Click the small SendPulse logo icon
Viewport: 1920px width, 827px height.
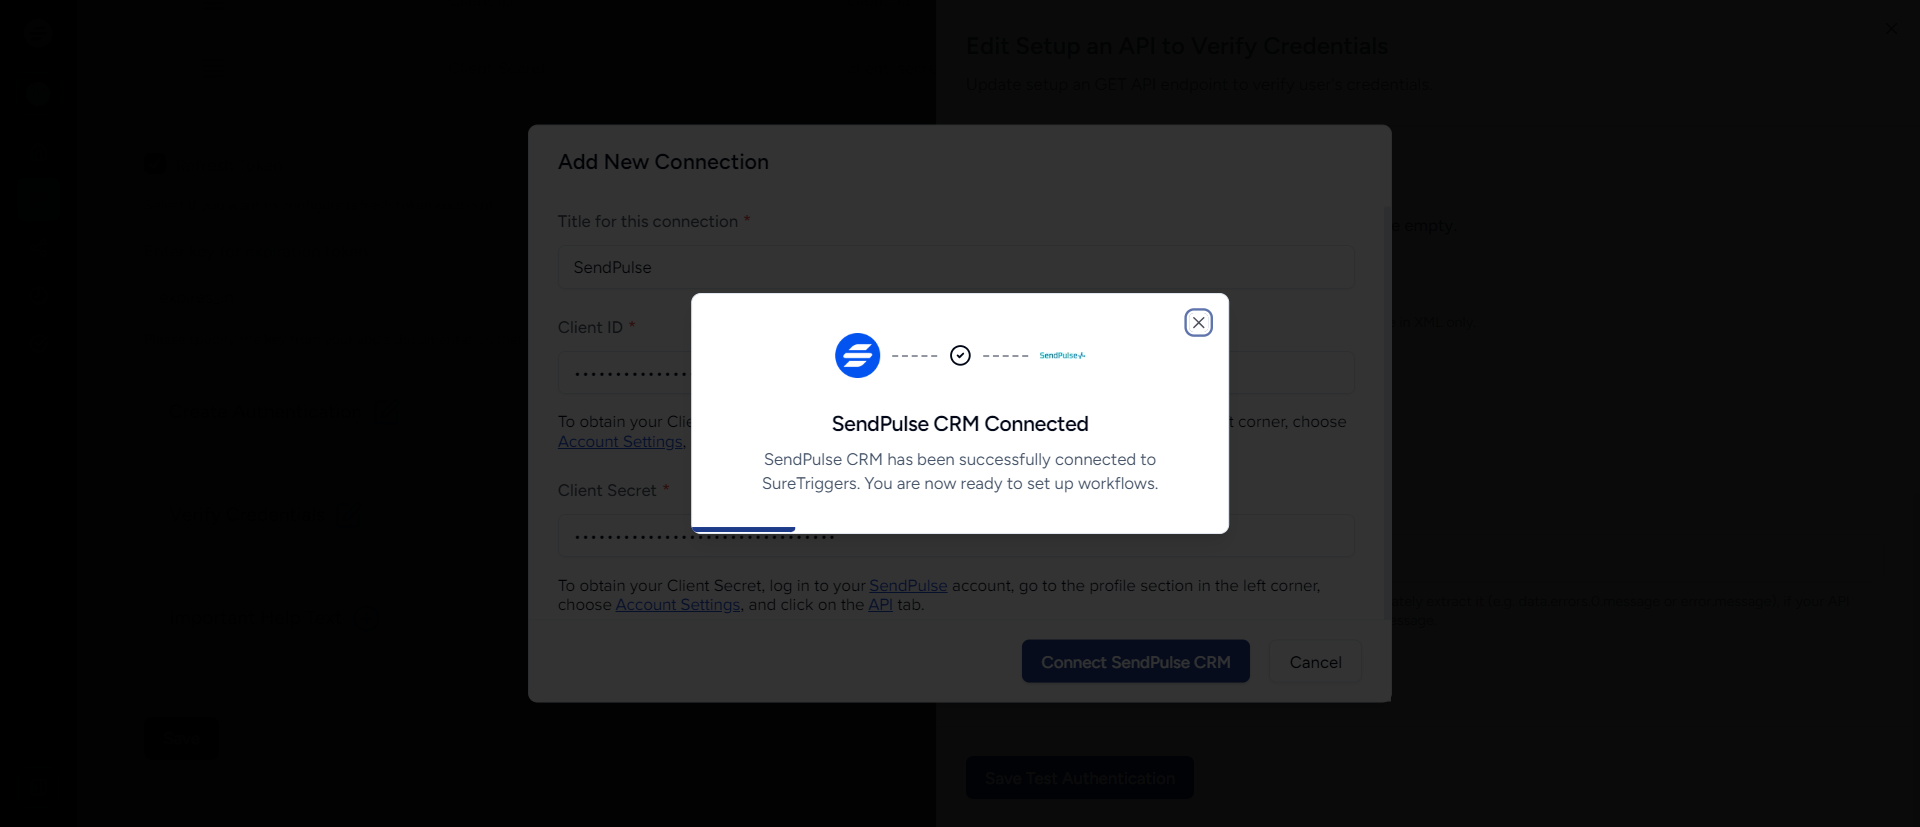pos(1061,355)
